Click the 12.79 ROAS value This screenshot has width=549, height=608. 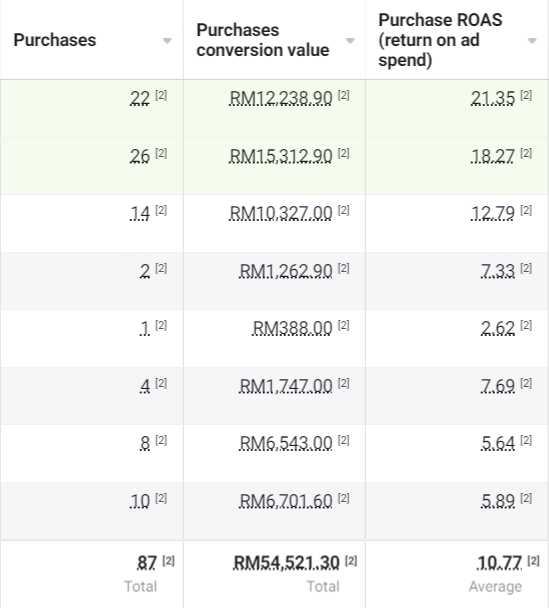click(x=493, y=213)
